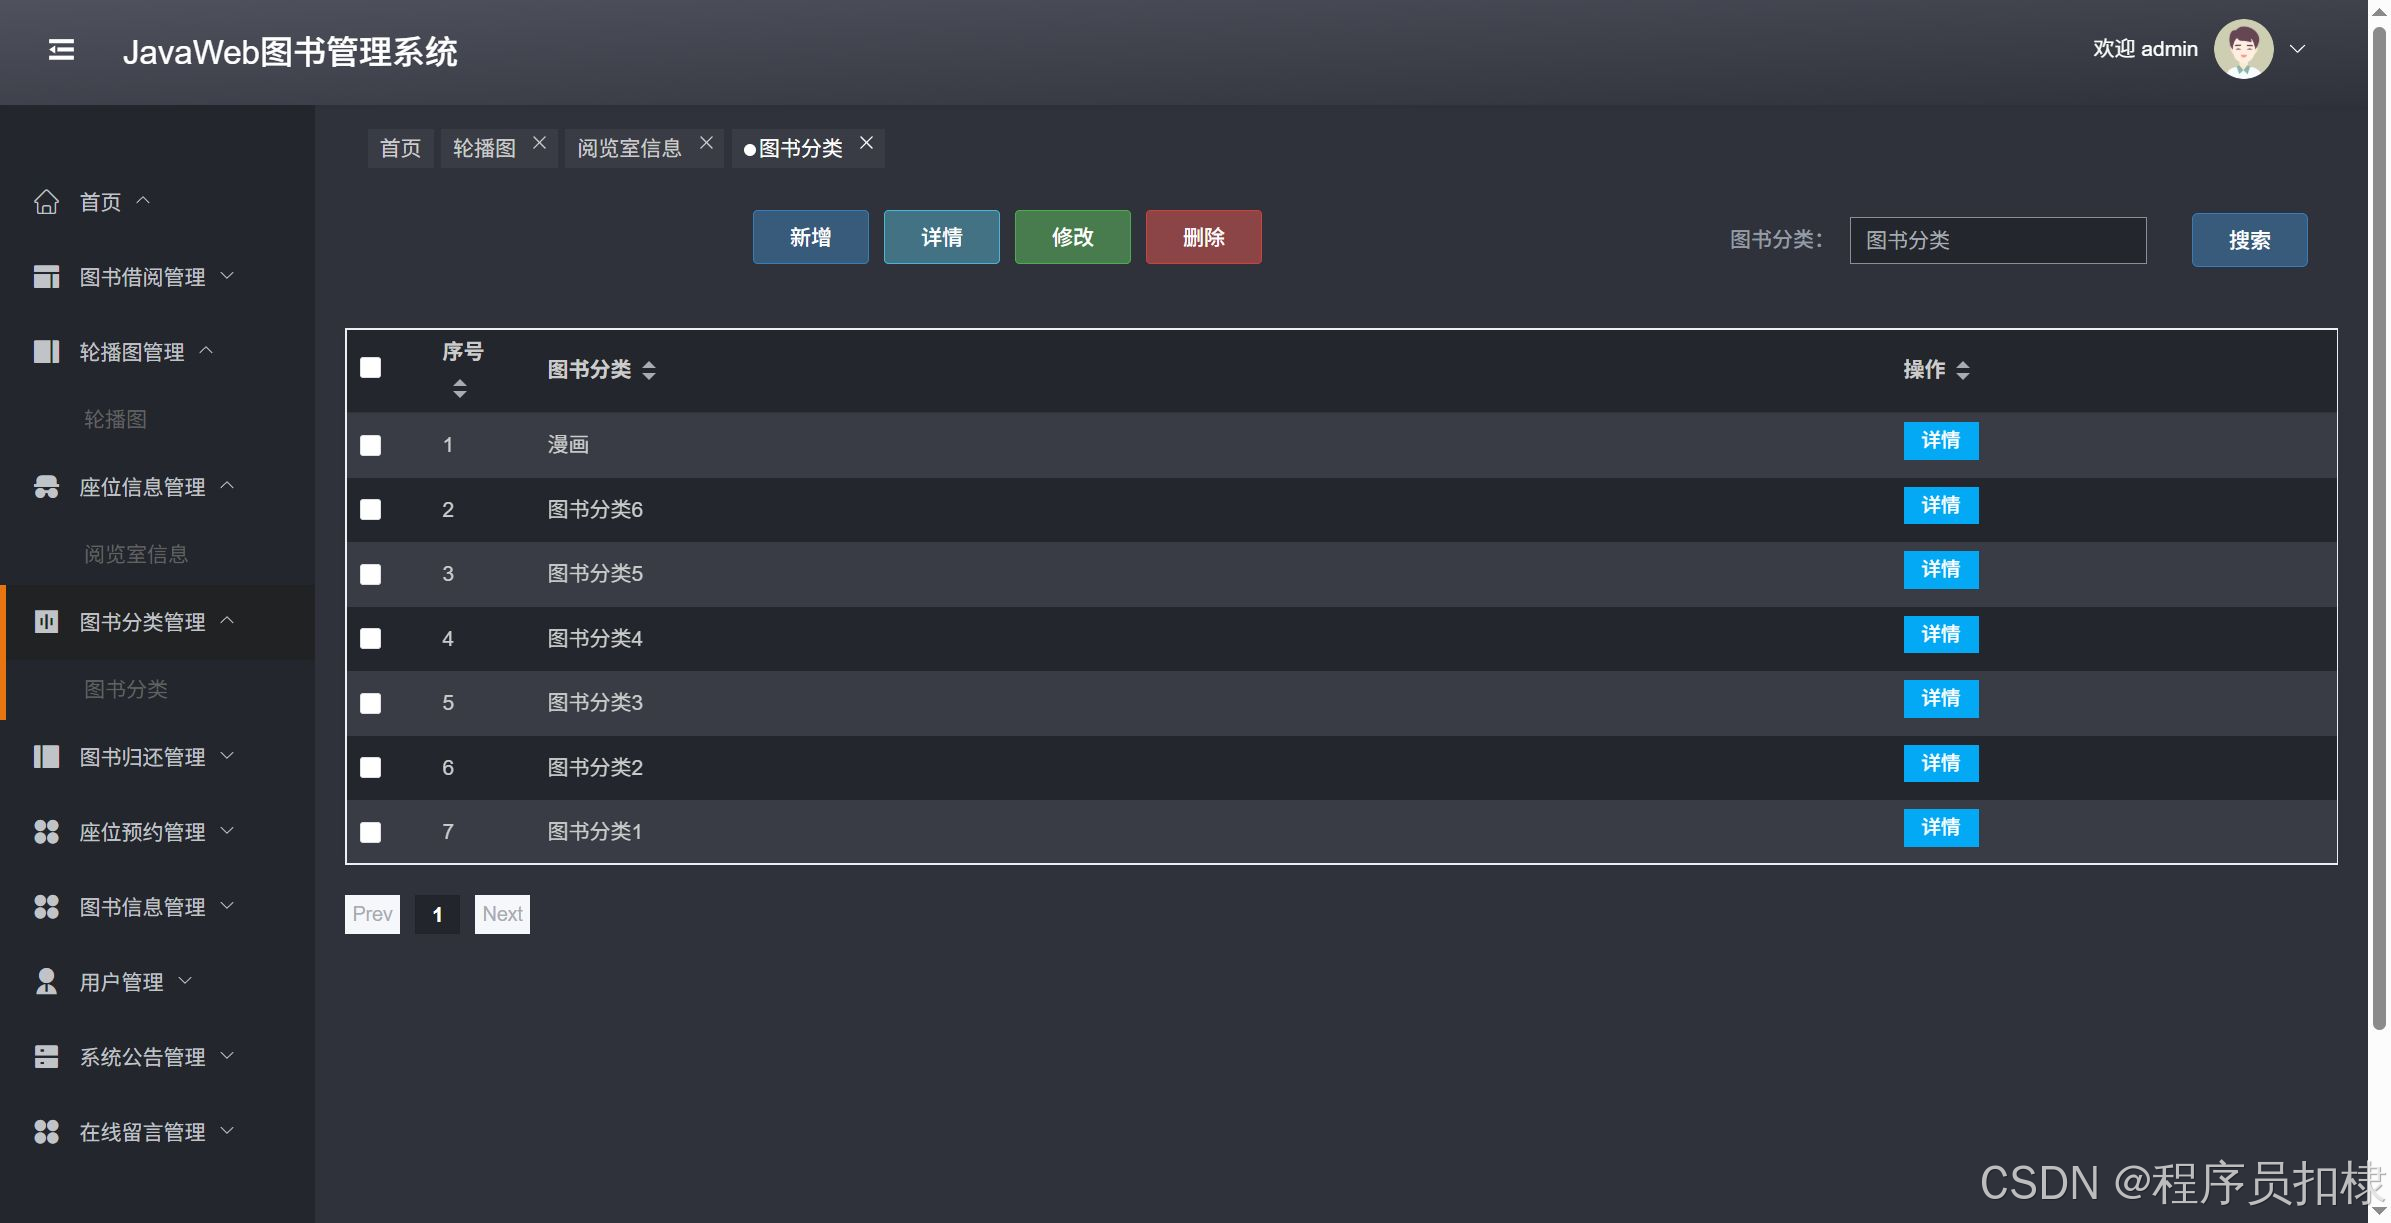Click the 用户管理 person icon
2391x1223 pixels.
click(x=46, y=982)
